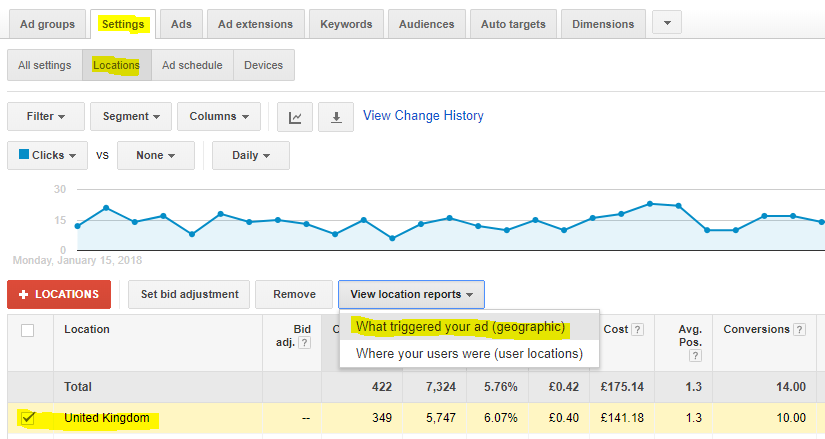Select the All settings sub-tab

[45, 65]
